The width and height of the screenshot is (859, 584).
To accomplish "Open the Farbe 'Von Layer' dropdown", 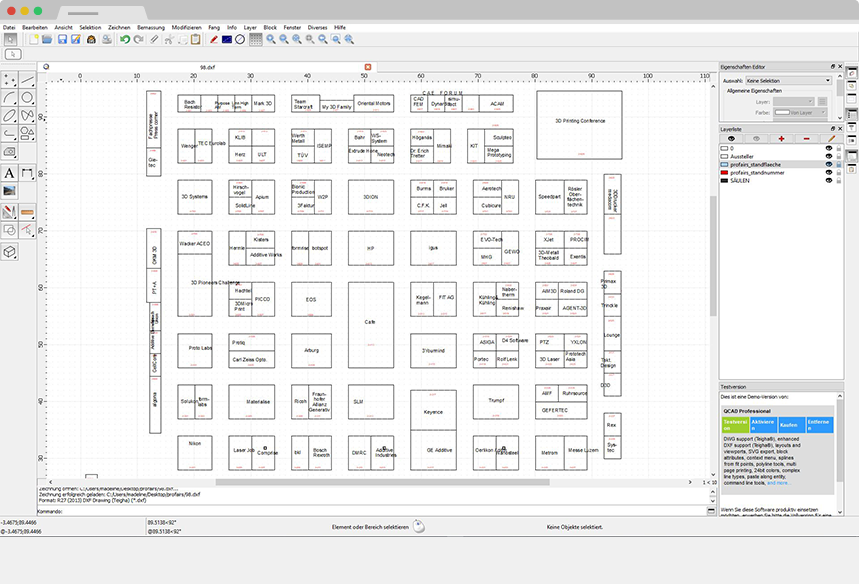I will point(800,112).
